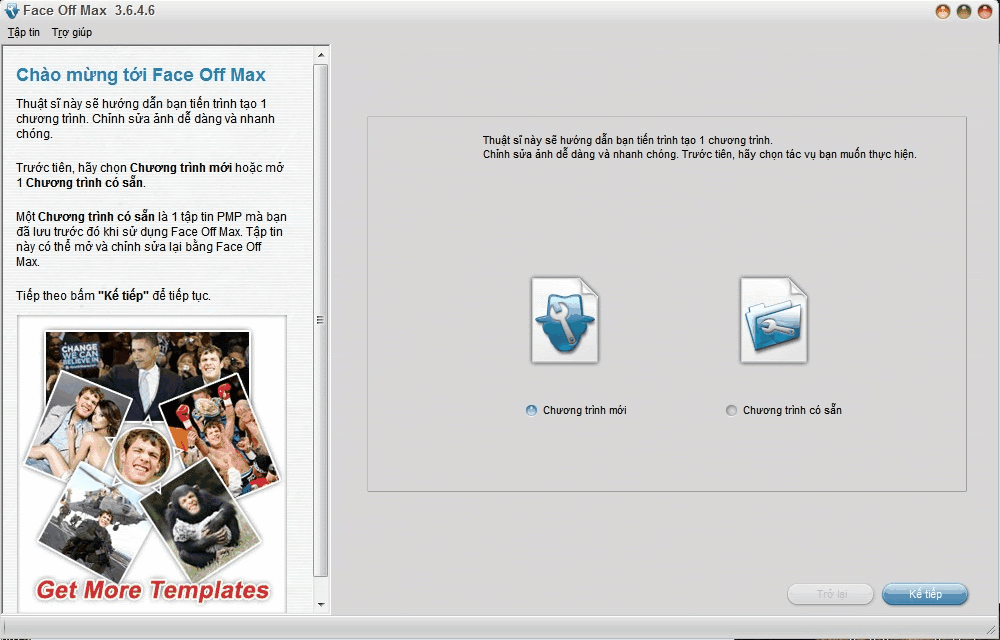This screenshot has height=640, width=1000.
Task: Click the "Trước tiên, hãy chọn tác vụ" text
Action: point(799,154)
